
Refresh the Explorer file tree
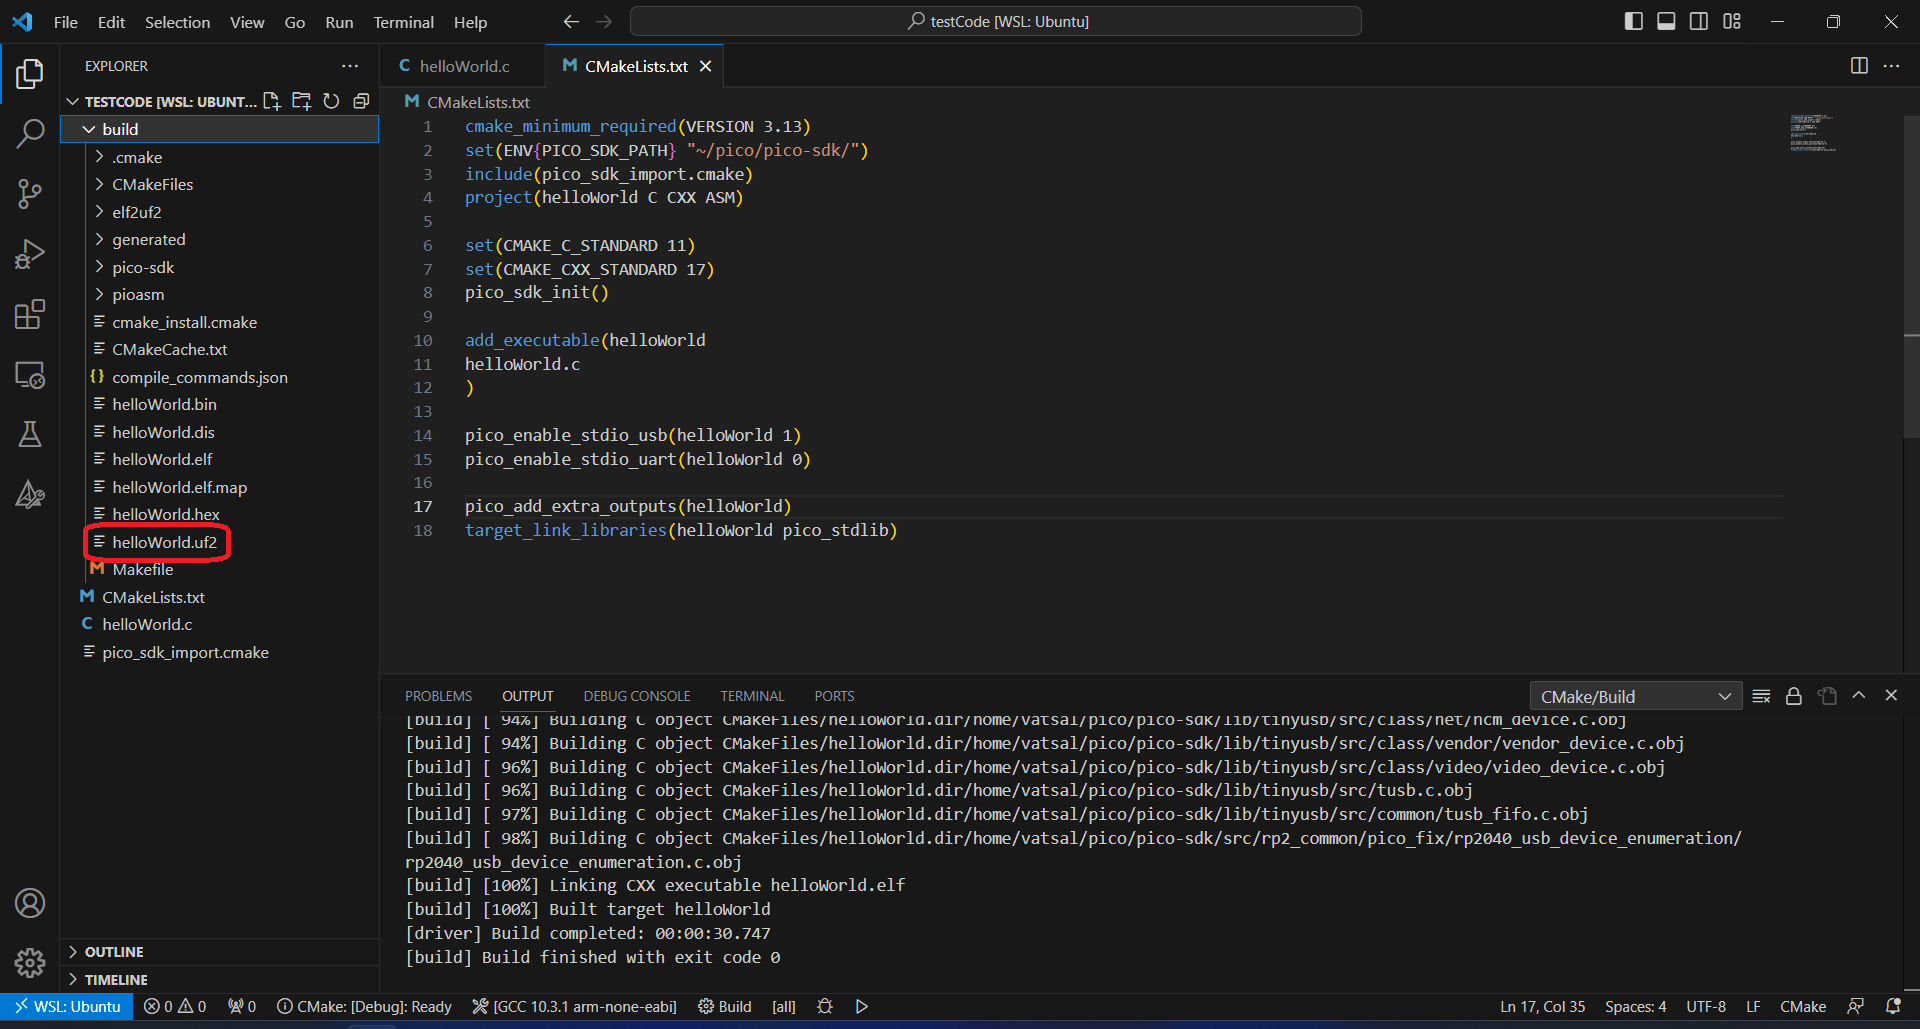click(x=331, y=101)
